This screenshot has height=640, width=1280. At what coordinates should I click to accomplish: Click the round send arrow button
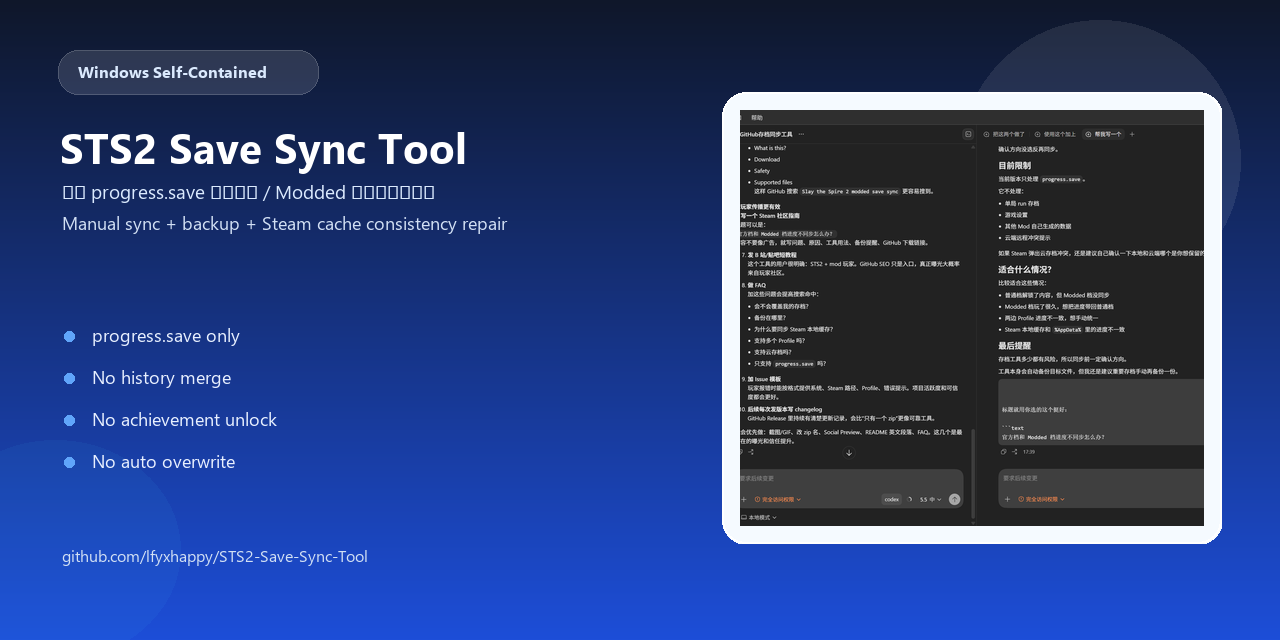[x=954, y=499]
